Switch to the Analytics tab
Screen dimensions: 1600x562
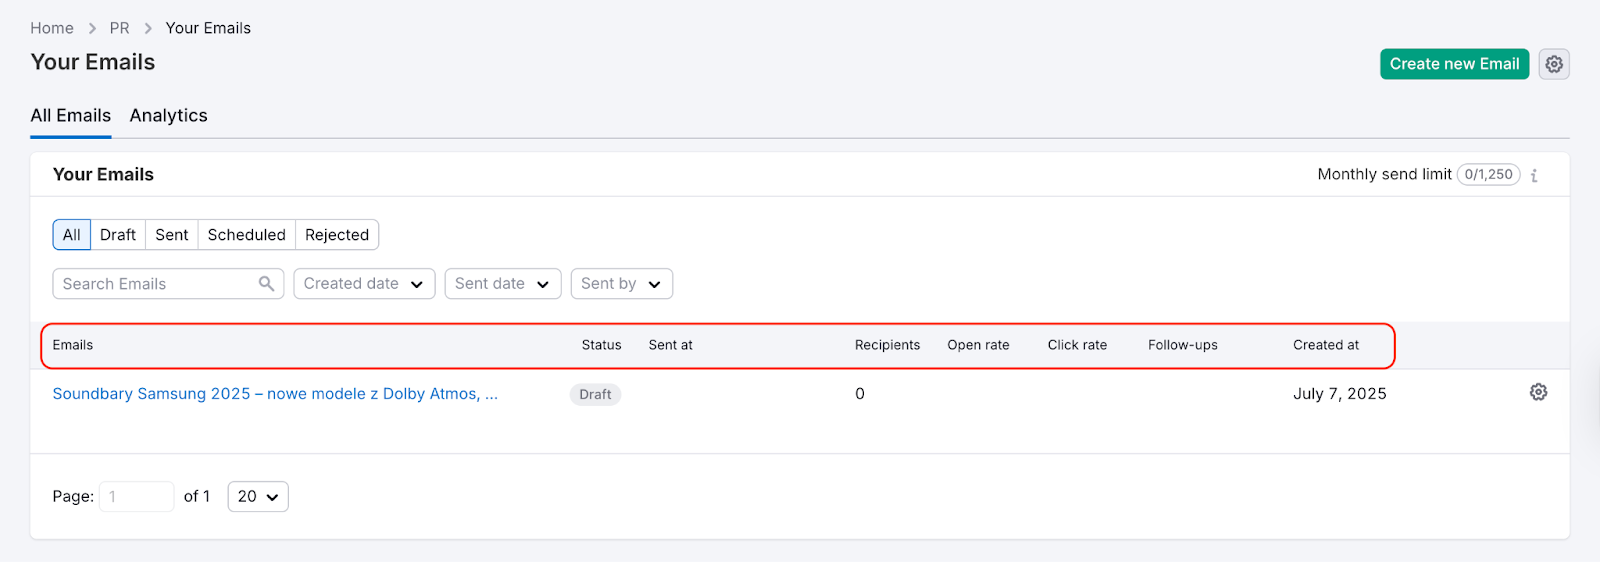click(x=168, y=116)
